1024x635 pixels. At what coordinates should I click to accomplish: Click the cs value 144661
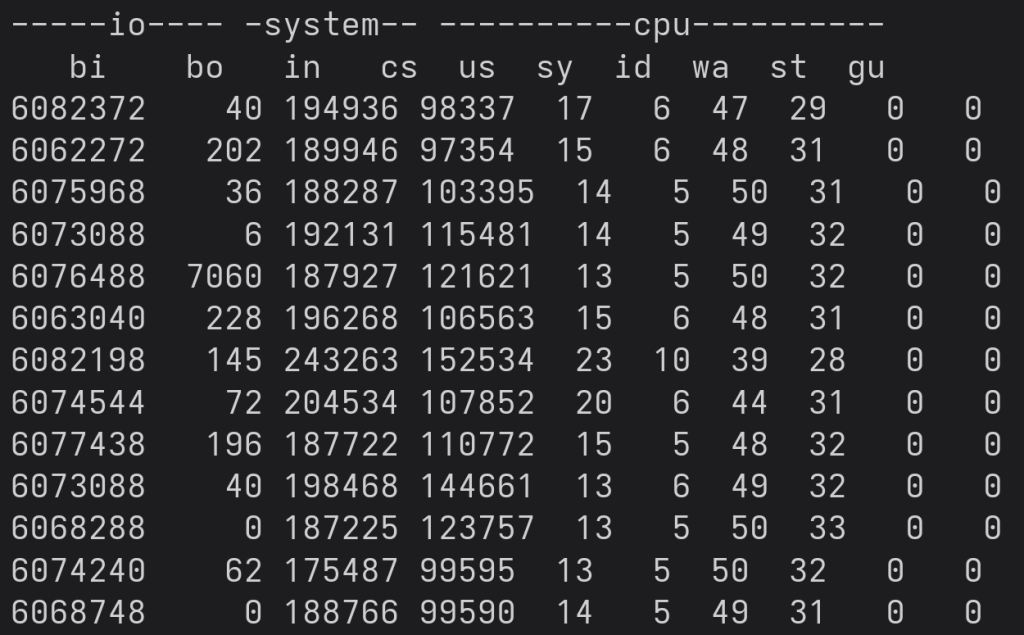(476, 486)
